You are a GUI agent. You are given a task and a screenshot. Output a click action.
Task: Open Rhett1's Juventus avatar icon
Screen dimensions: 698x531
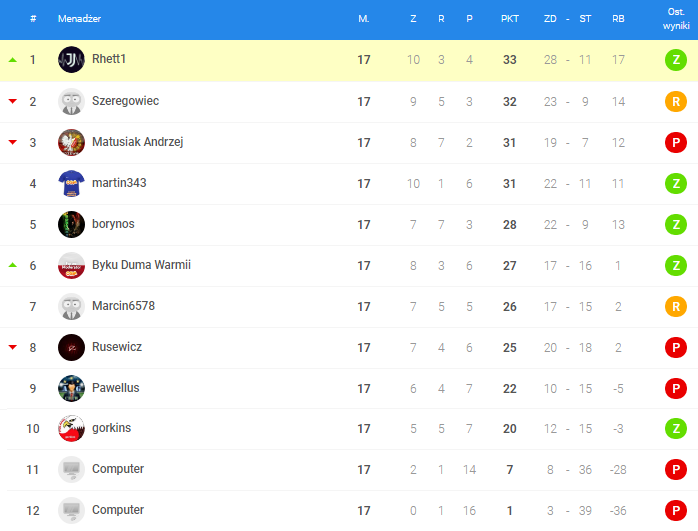coord(71,59)
